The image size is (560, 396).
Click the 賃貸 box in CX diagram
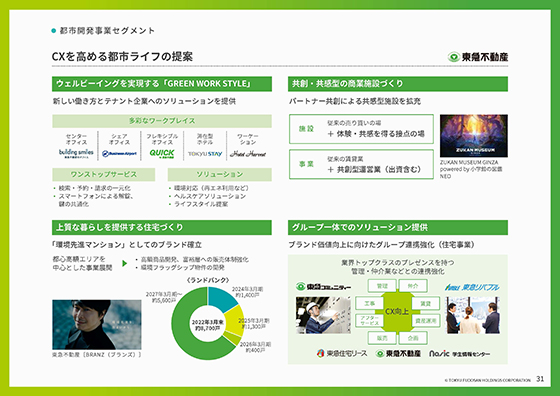point(426,304)
